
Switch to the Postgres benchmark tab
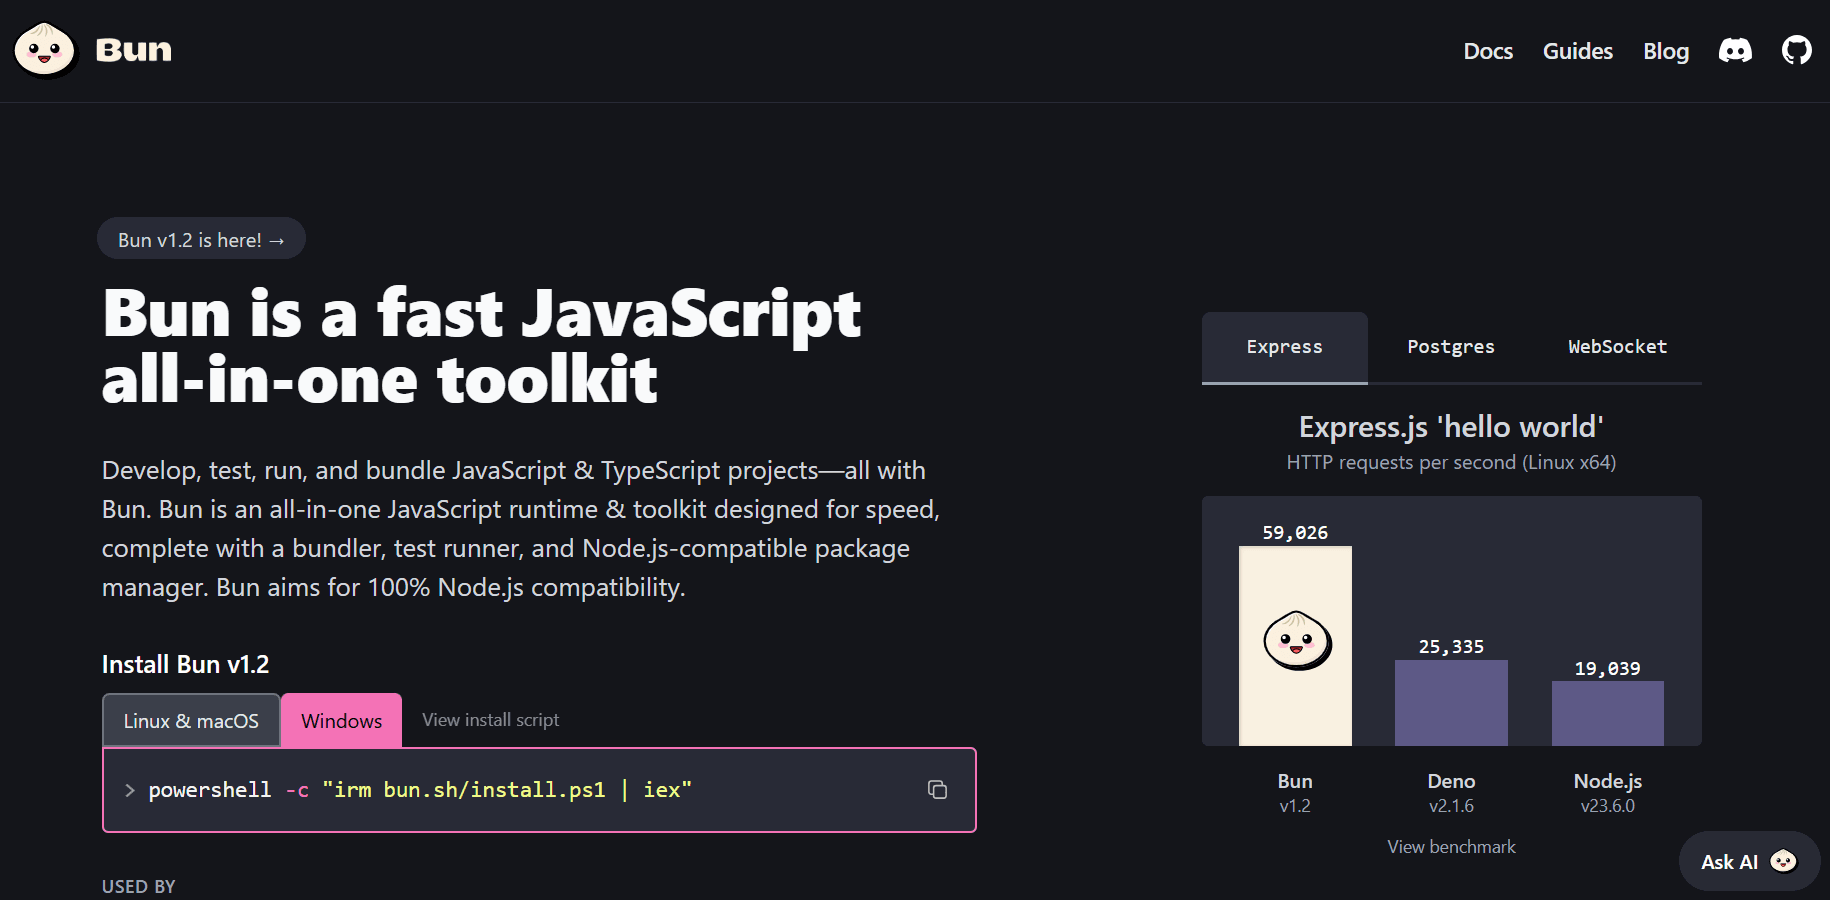pos(1450,347)
